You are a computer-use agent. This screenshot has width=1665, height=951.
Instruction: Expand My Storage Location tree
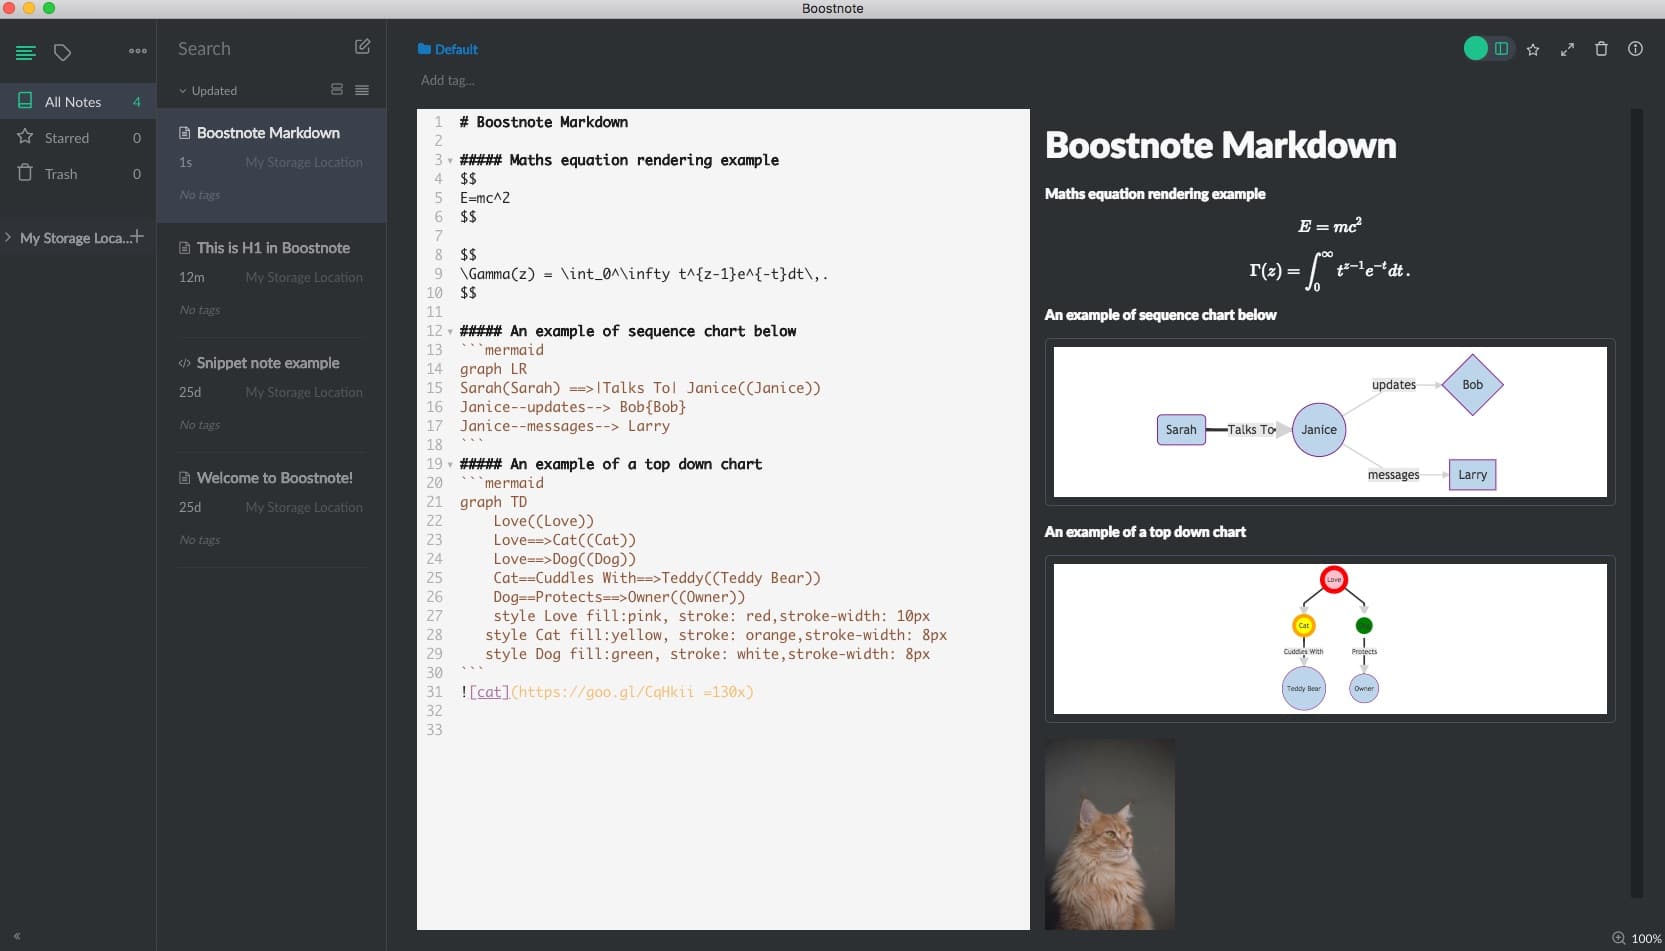8,238
